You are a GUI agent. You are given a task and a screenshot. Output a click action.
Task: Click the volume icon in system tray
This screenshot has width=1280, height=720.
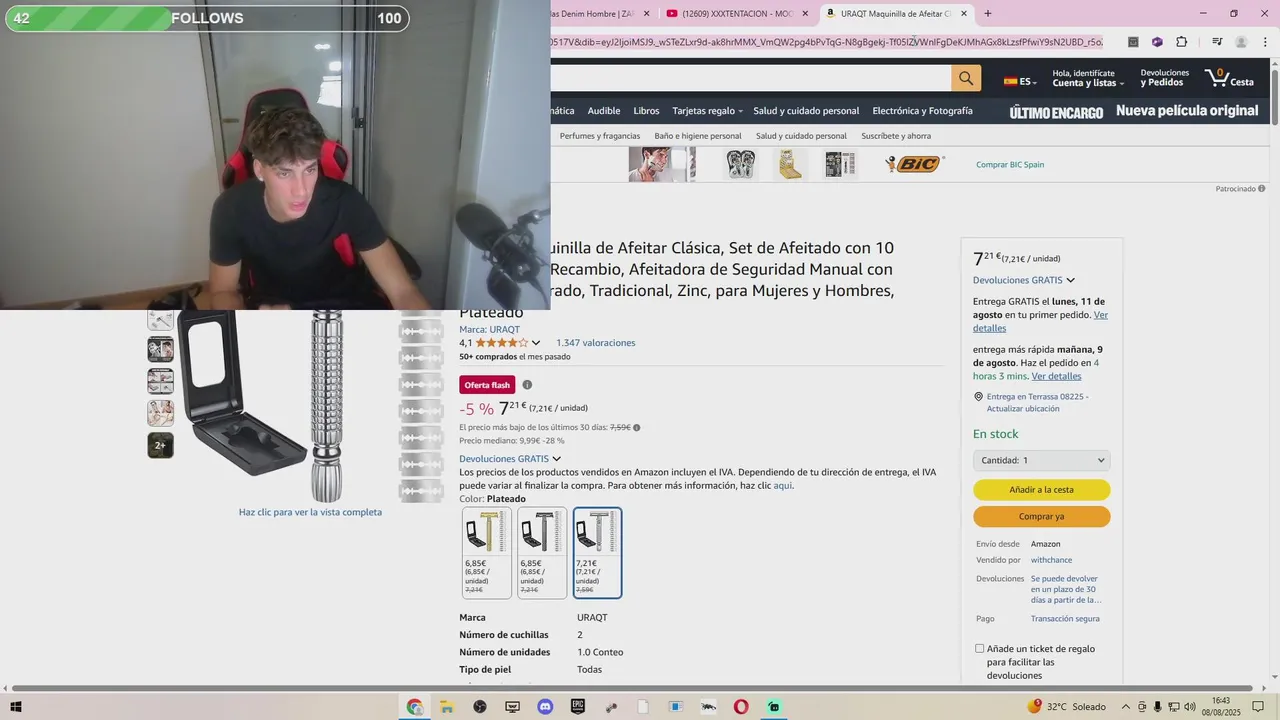[x=1190, y=707]
